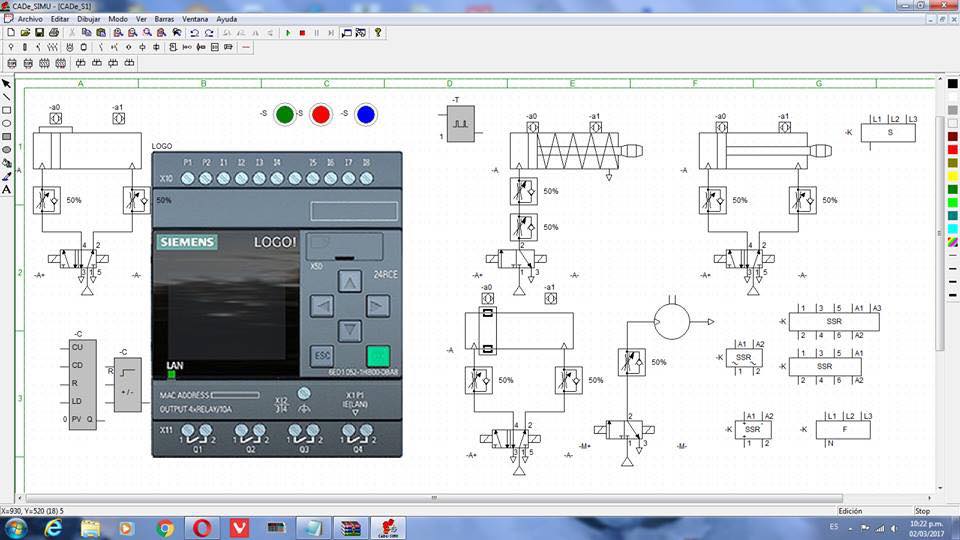Viewport: 960px width, 540px height.
Task: Pick the black color swatch
Action: pyautogui.click(x=953, y=84)
